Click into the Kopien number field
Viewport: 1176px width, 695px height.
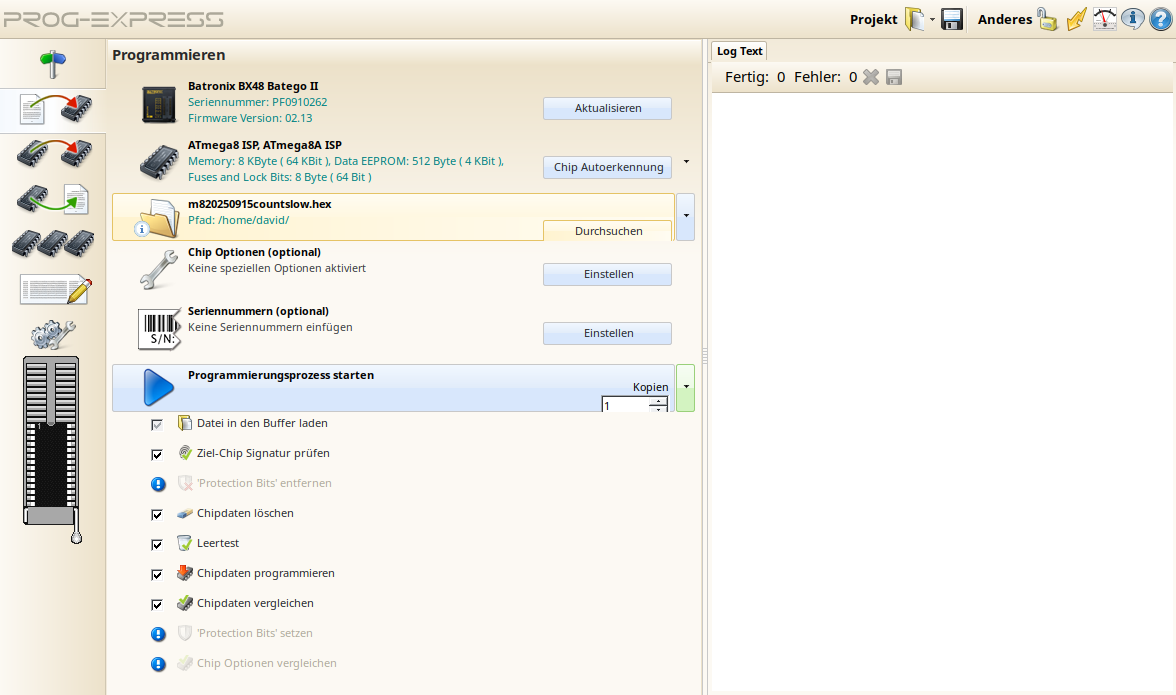625,405
